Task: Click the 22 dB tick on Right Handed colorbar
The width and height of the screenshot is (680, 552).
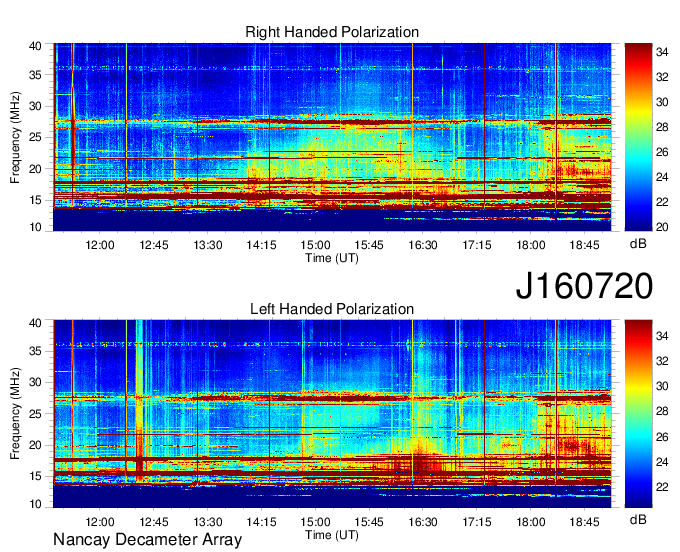Action: 662,202
